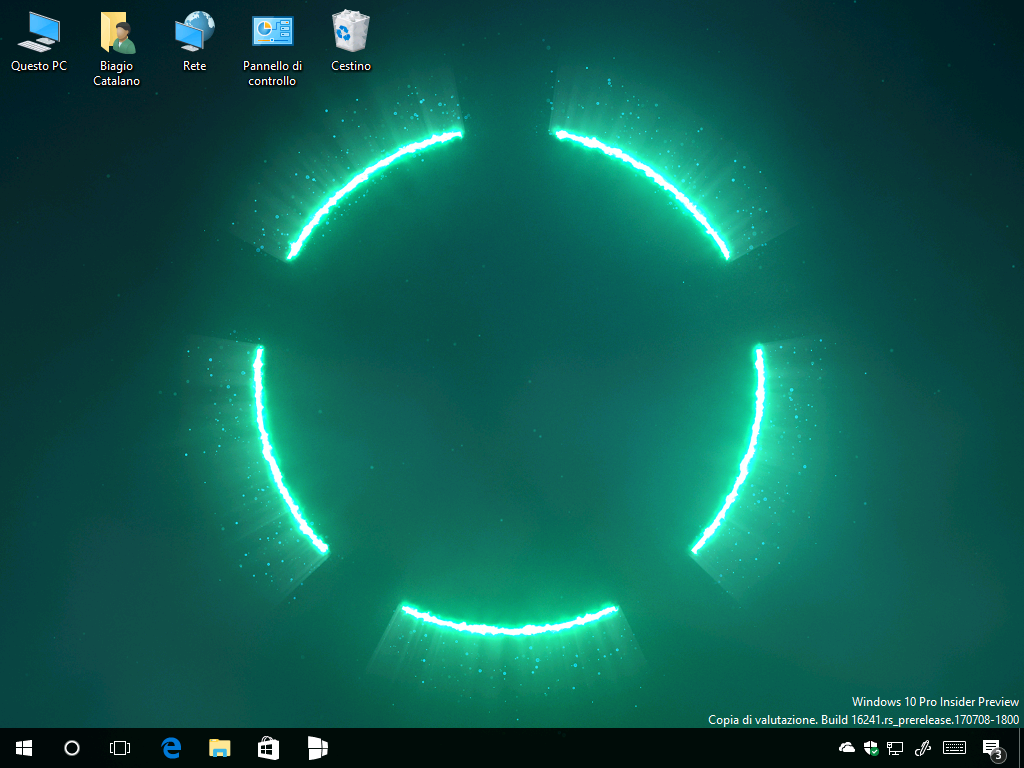The width and height of the screenshot is (1024, 768).
Task: Select the Questo PC desktop icon
Action: (39, 41)
